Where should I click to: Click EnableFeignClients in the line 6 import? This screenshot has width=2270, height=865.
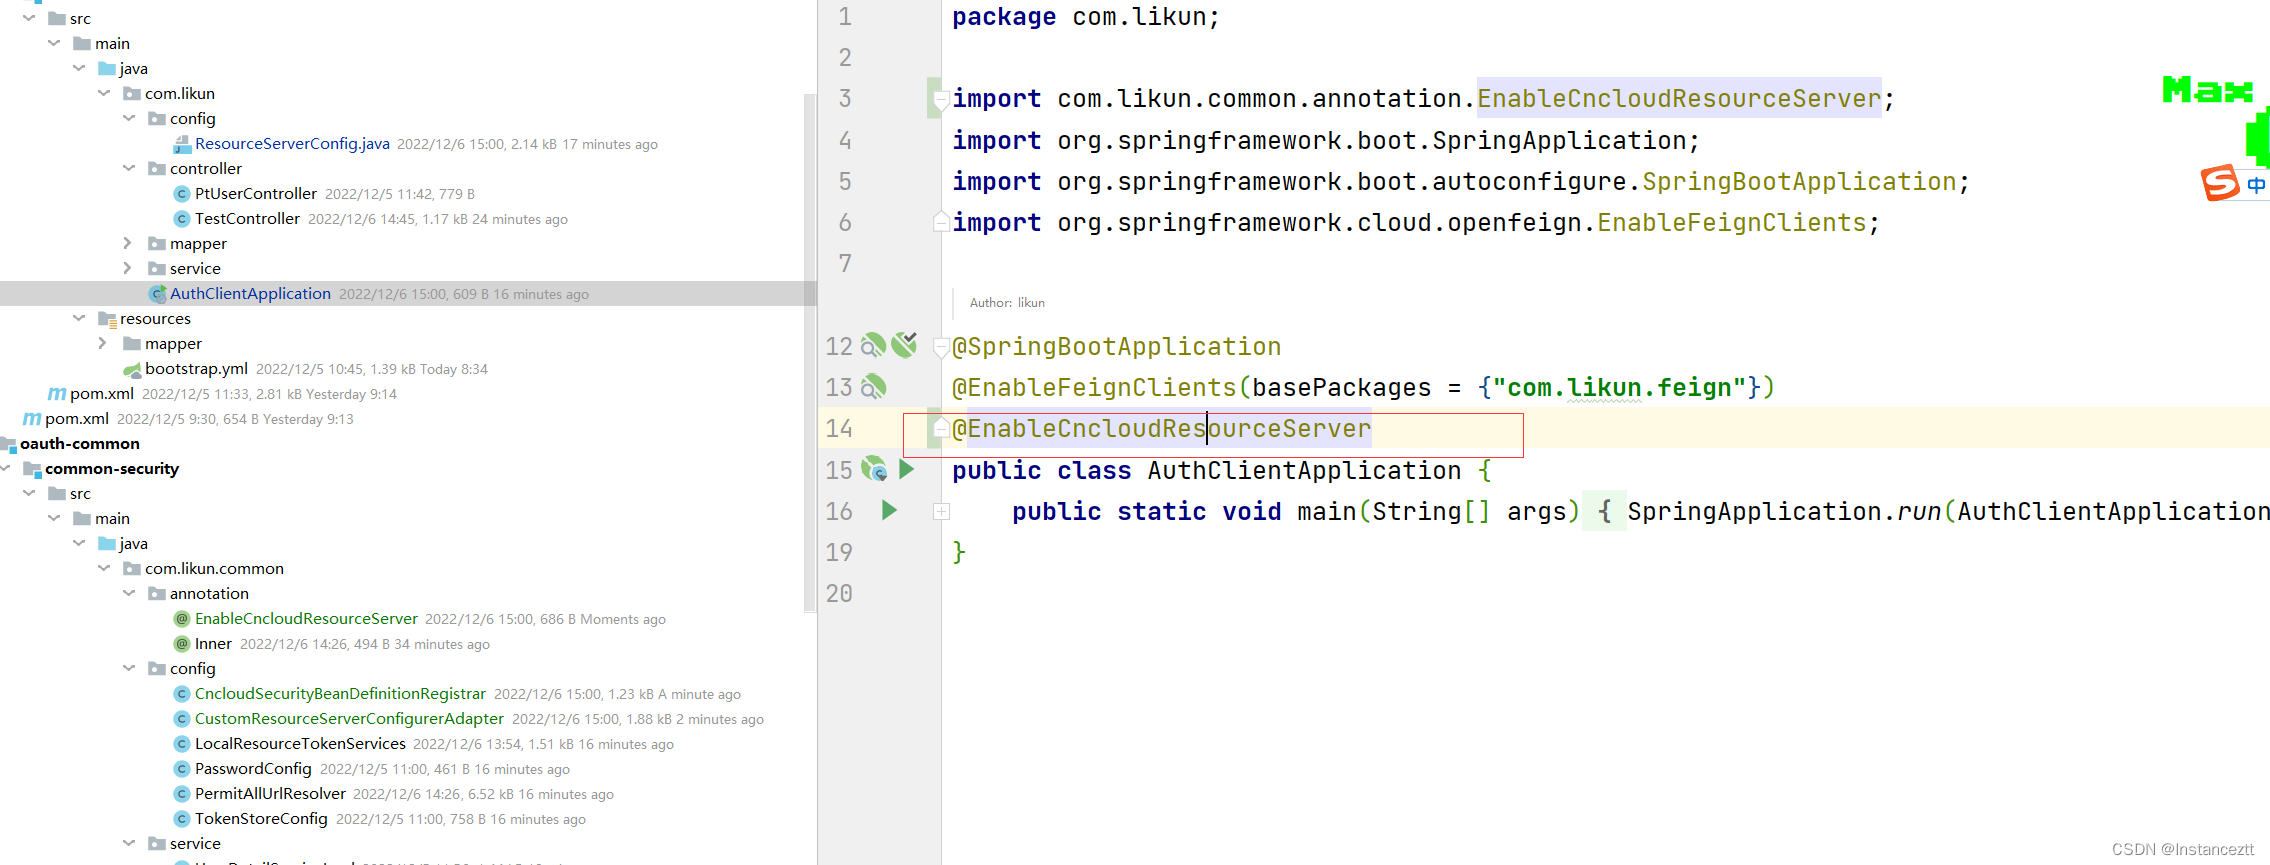[x=1731, y=223]
